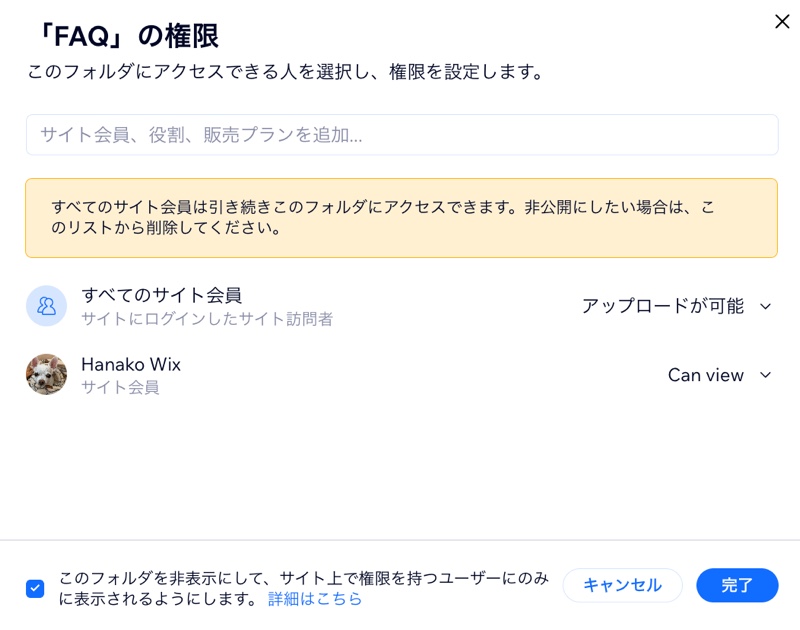Click the folder access description text below title
The height and width of the screenshot is (630, 800).
[x=286, y=71]
